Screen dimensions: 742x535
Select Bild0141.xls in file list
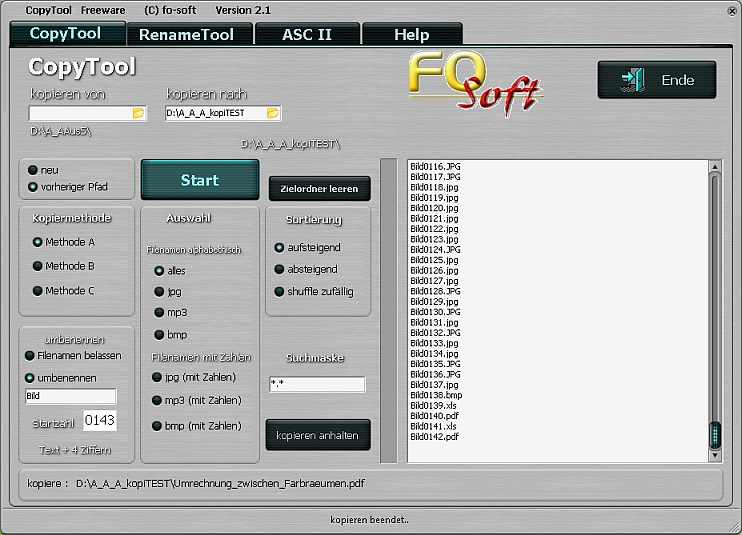[x=433, y=427]
